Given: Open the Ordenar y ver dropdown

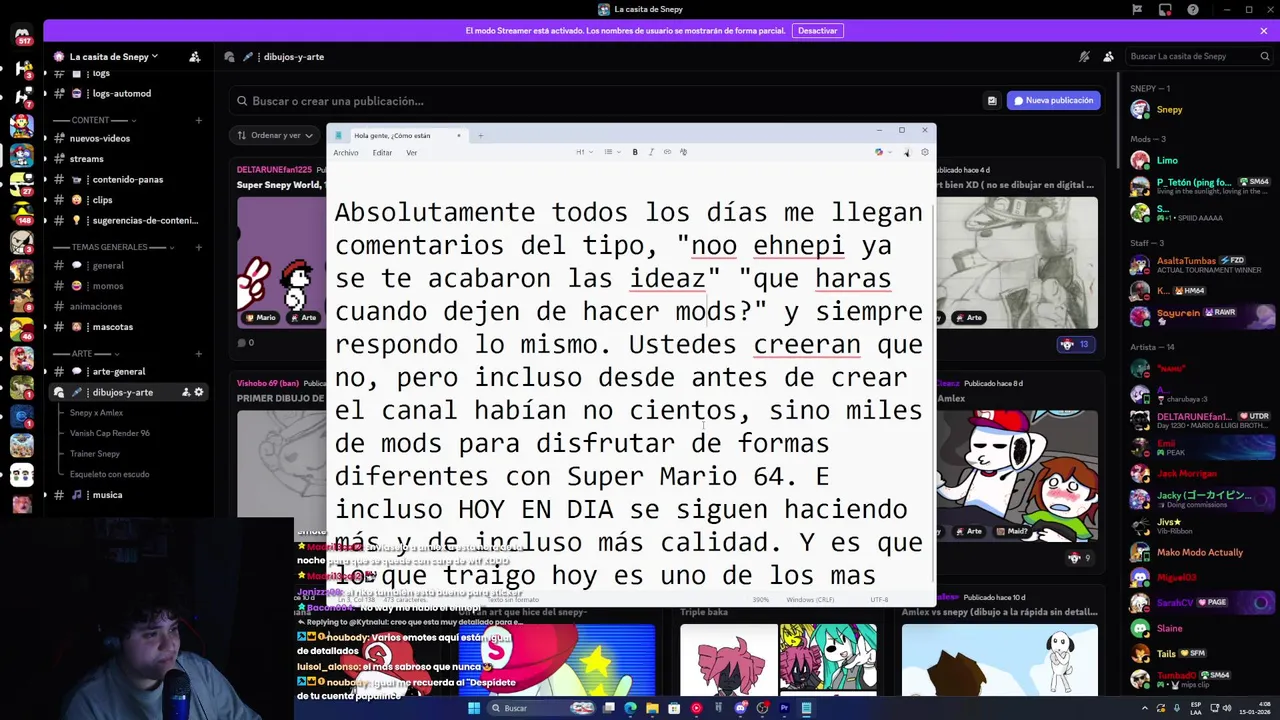Looking at the screenshot, I should (275, 135).
